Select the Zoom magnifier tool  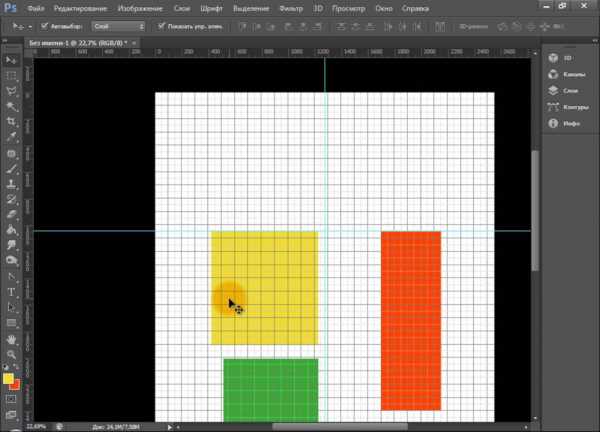point(11,355)
